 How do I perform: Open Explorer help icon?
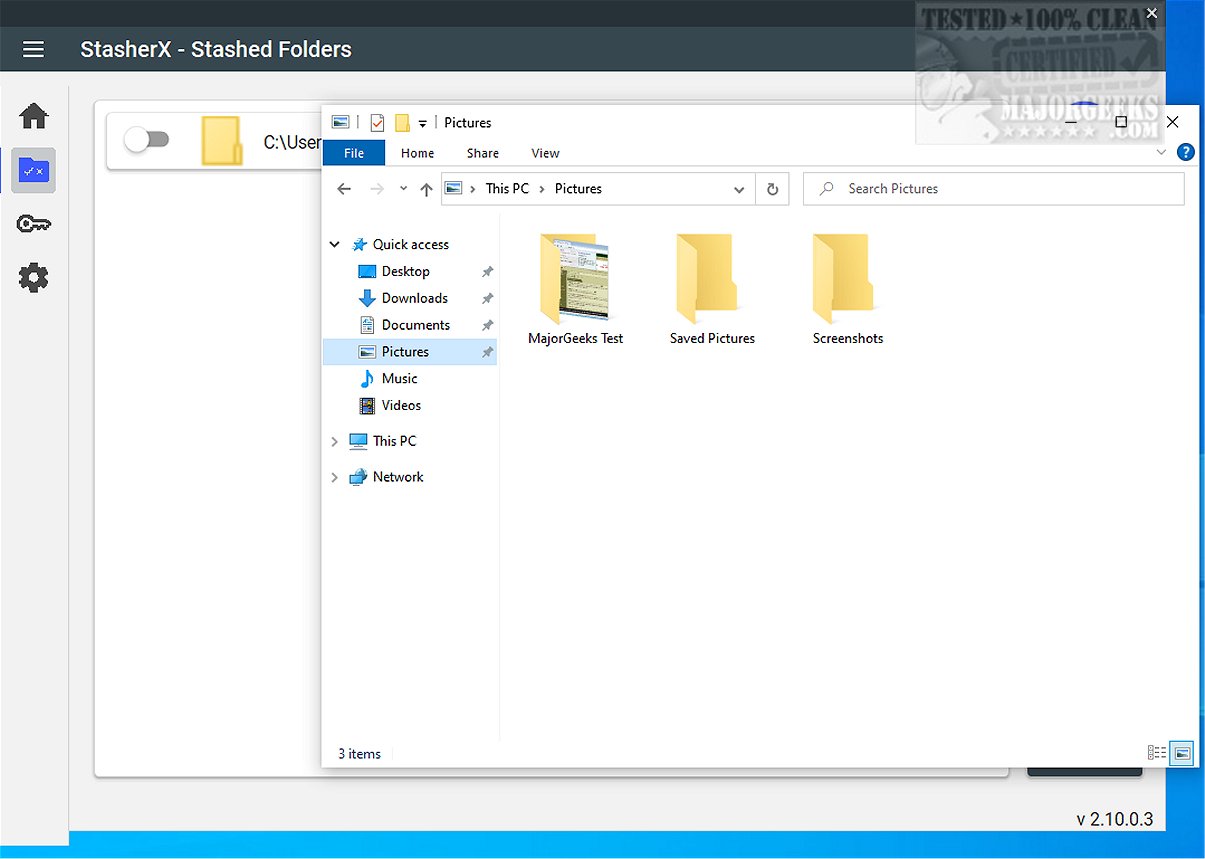[1187, 152]
